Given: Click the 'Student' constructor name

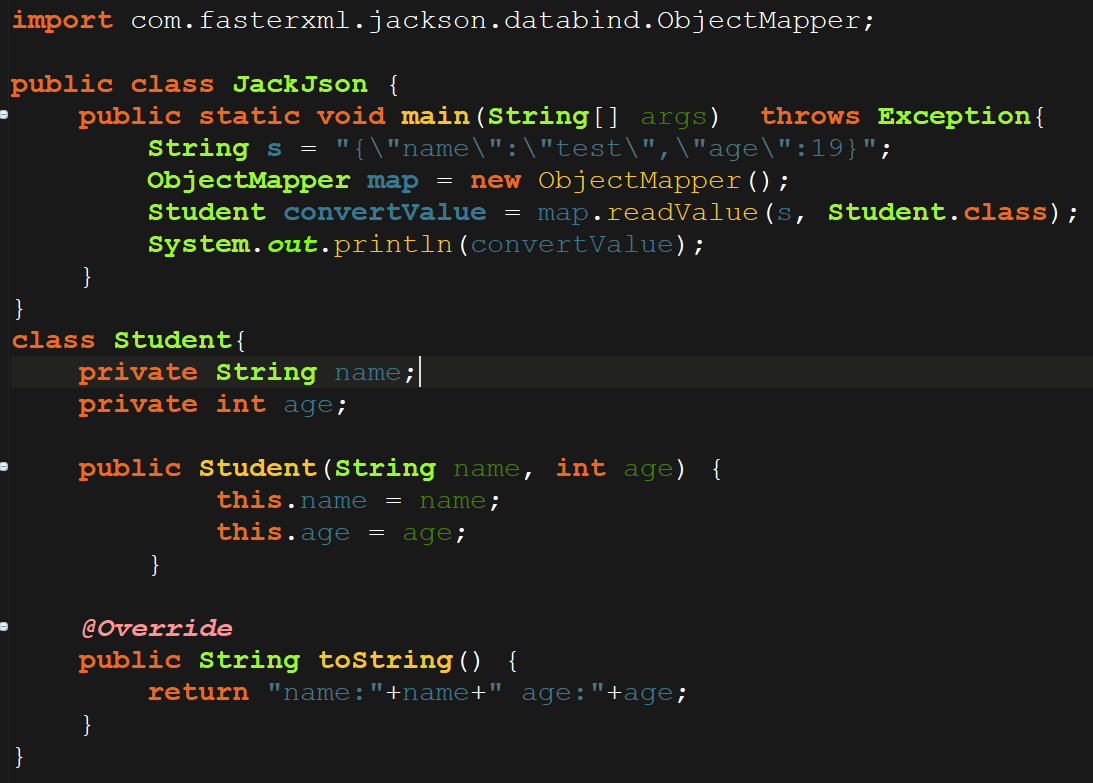Looking at the screenshot, I should [258, 469].
